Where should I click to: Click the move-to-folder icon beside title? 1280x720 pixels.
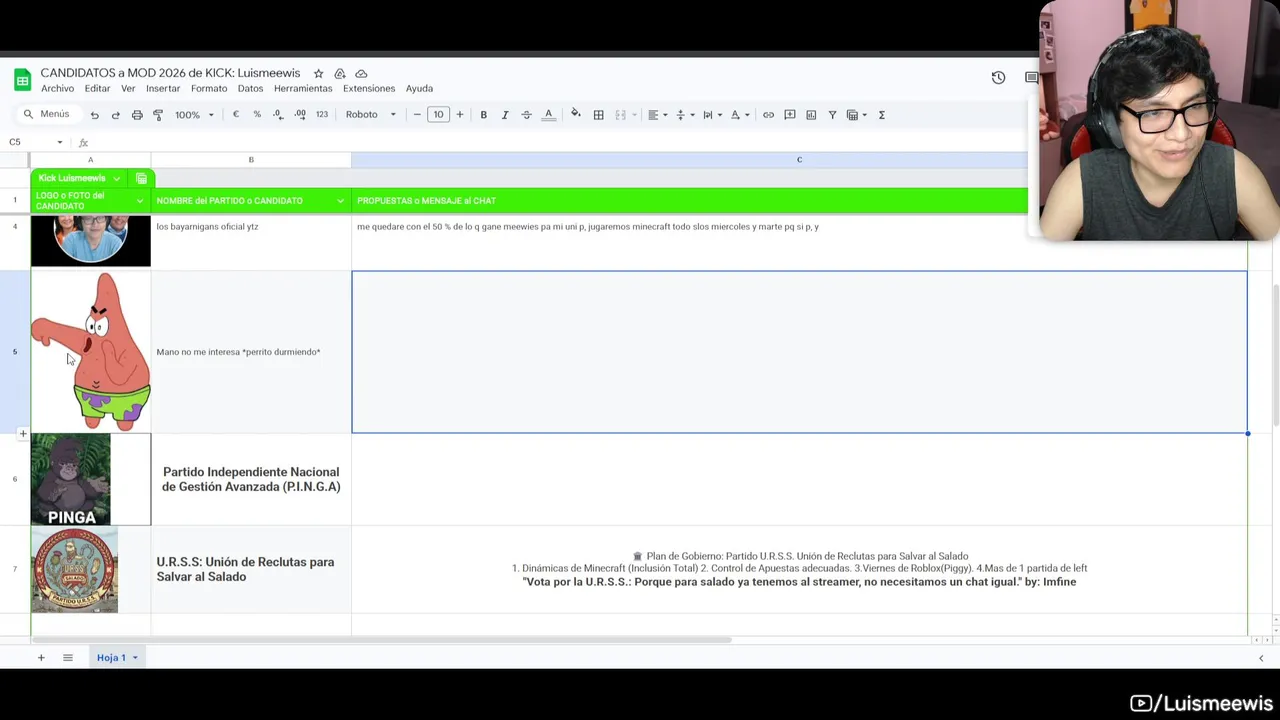340,73
